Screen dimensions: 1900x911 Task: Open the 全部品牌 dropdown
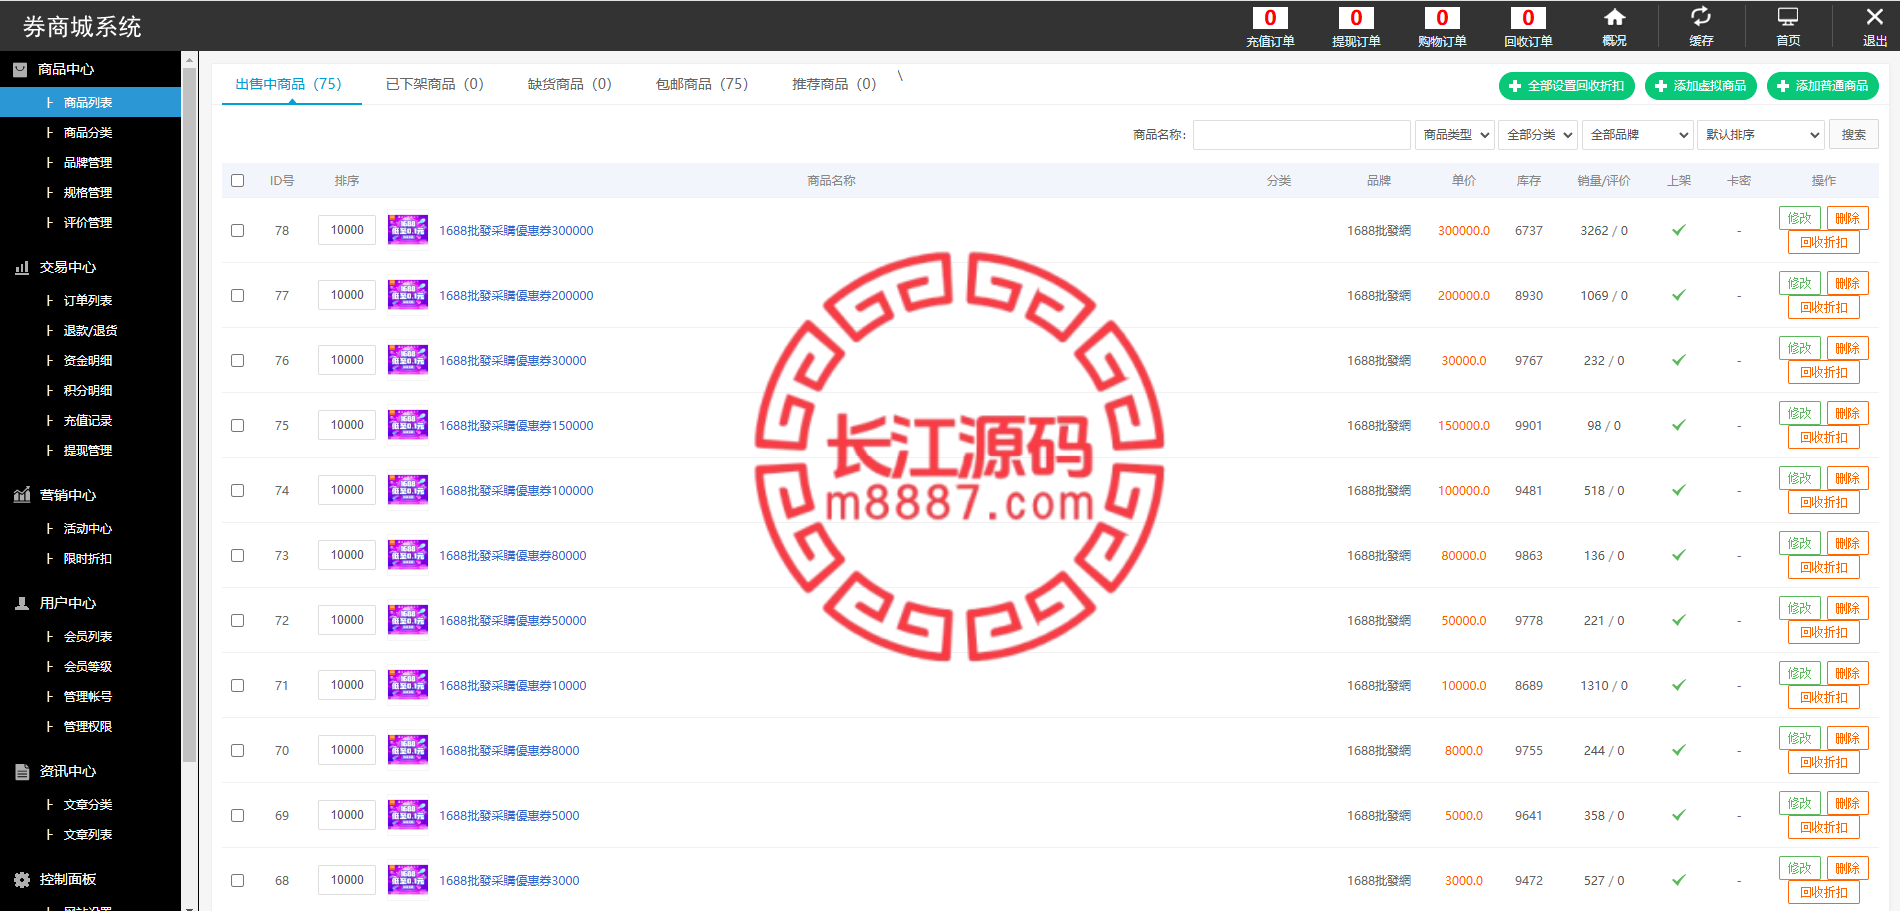click(x=1637, y=134)
